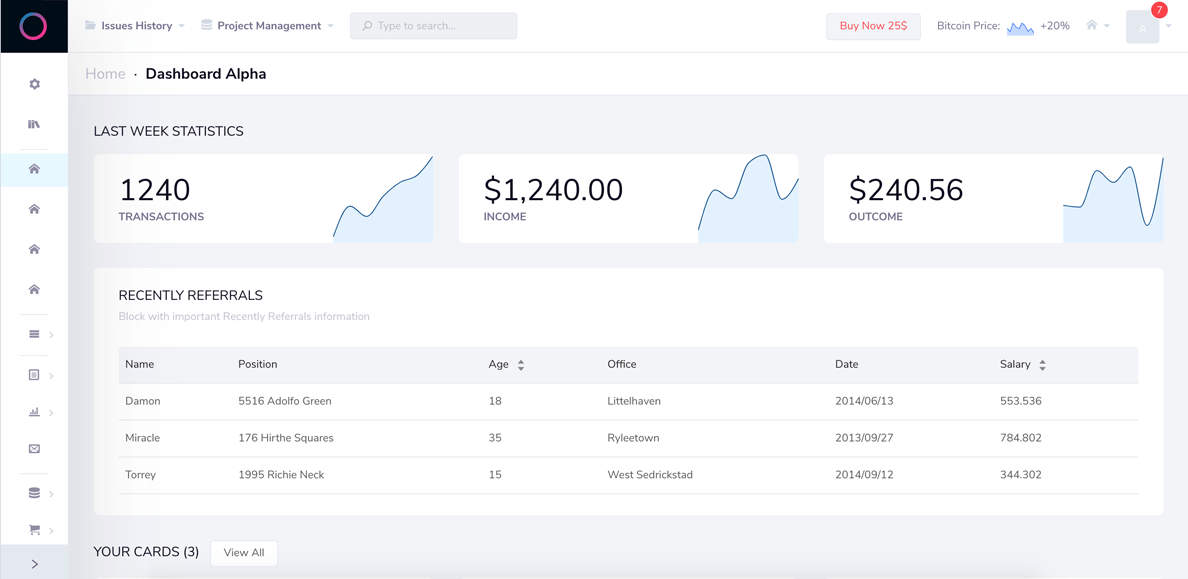
Task: Expand submenu chevron next to database icon
Action: 52,494
